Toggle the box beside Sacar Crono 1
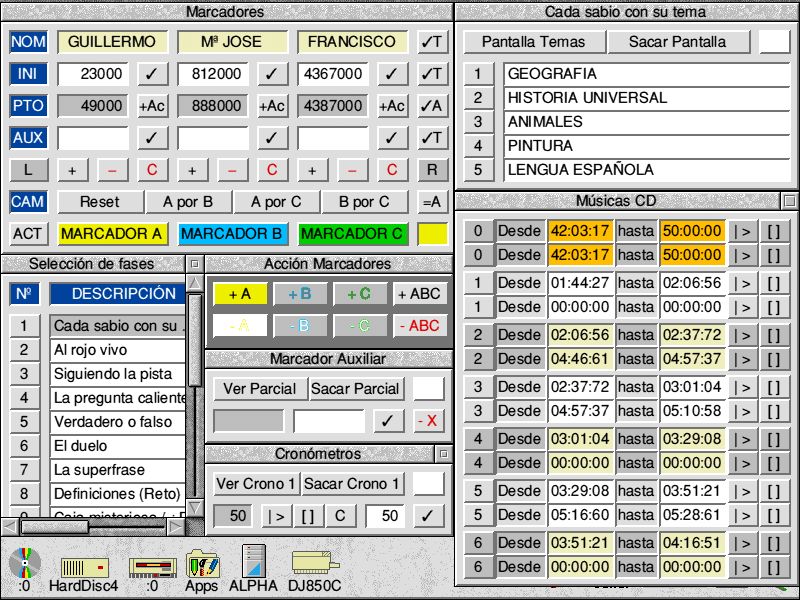 (x=428, y=484)
